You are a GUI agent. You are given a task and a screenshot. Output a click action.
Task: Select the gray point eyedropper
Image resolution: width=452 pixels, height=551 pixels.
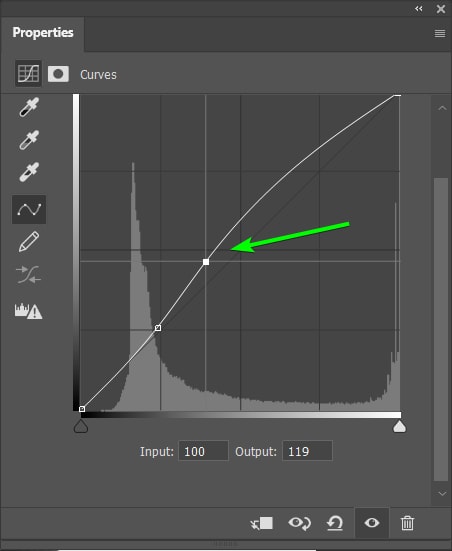coord(29,140)
